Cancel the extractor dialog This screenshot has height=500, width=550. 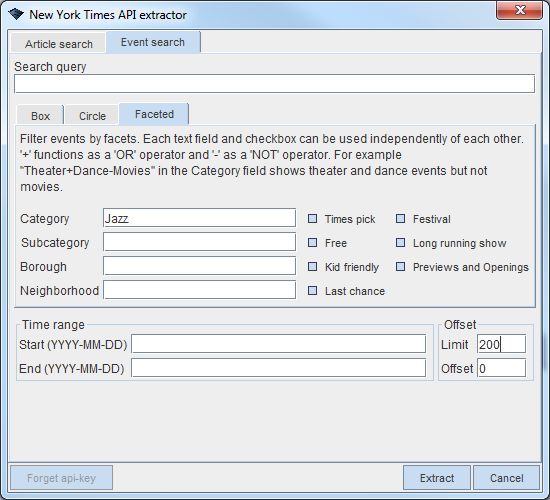coord(506,478)
